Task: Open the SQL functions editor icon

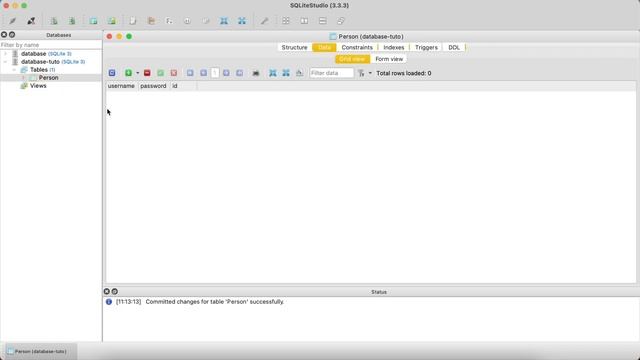Action: [x=169, y=21]
